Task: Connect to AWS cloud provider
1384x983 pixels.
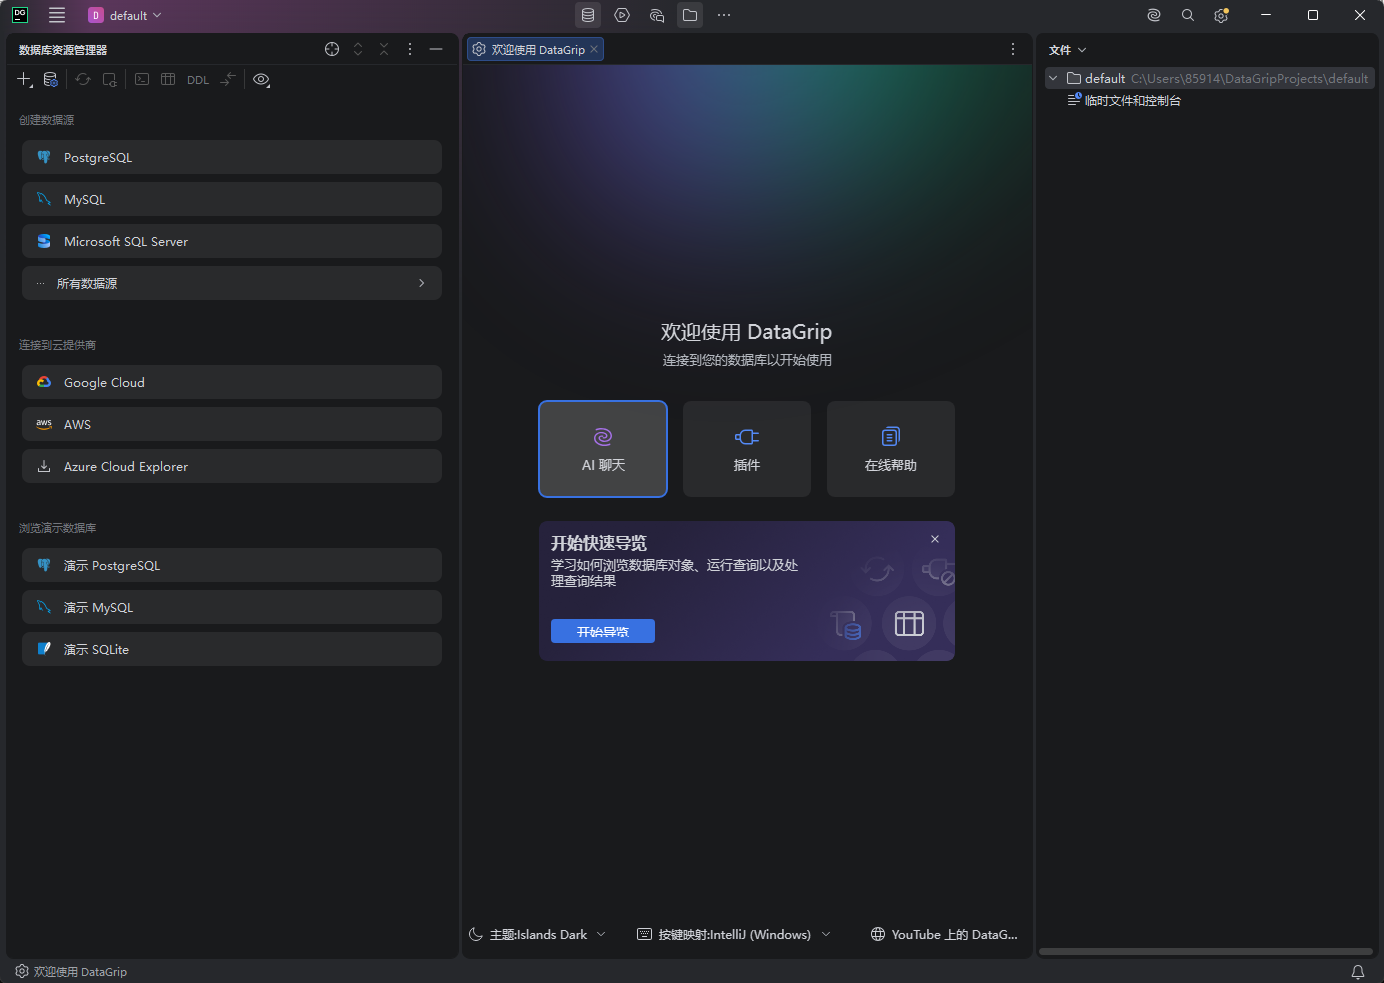Action: (232, 424)
